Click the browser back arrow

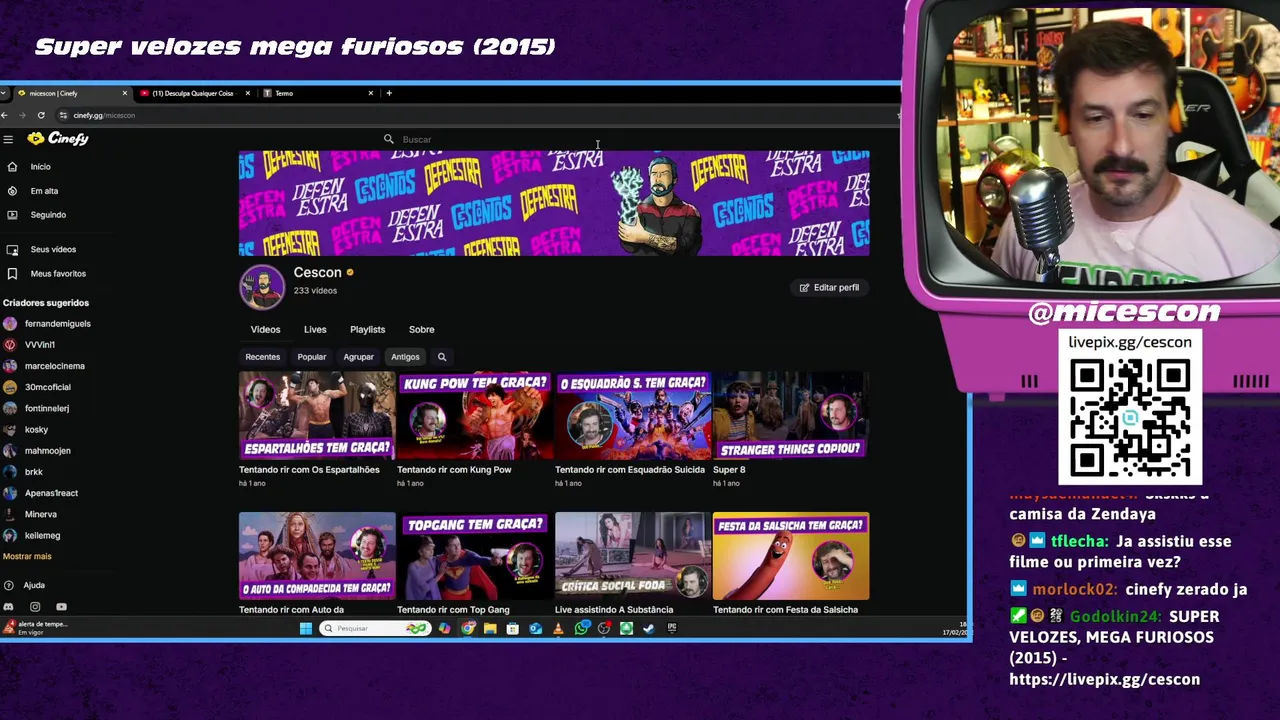coord(5,115)
